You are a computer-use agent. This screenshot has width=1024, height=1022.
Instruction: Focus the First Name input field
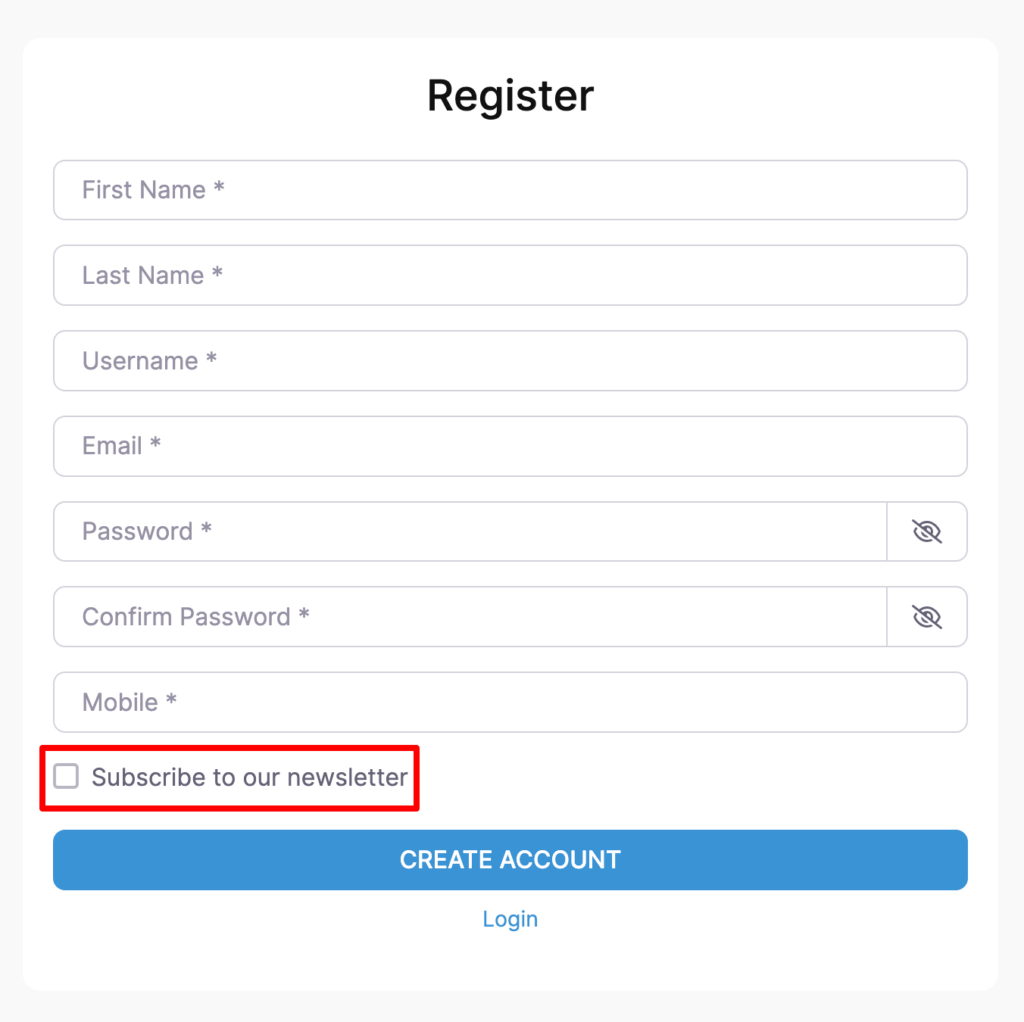point(510,190)
